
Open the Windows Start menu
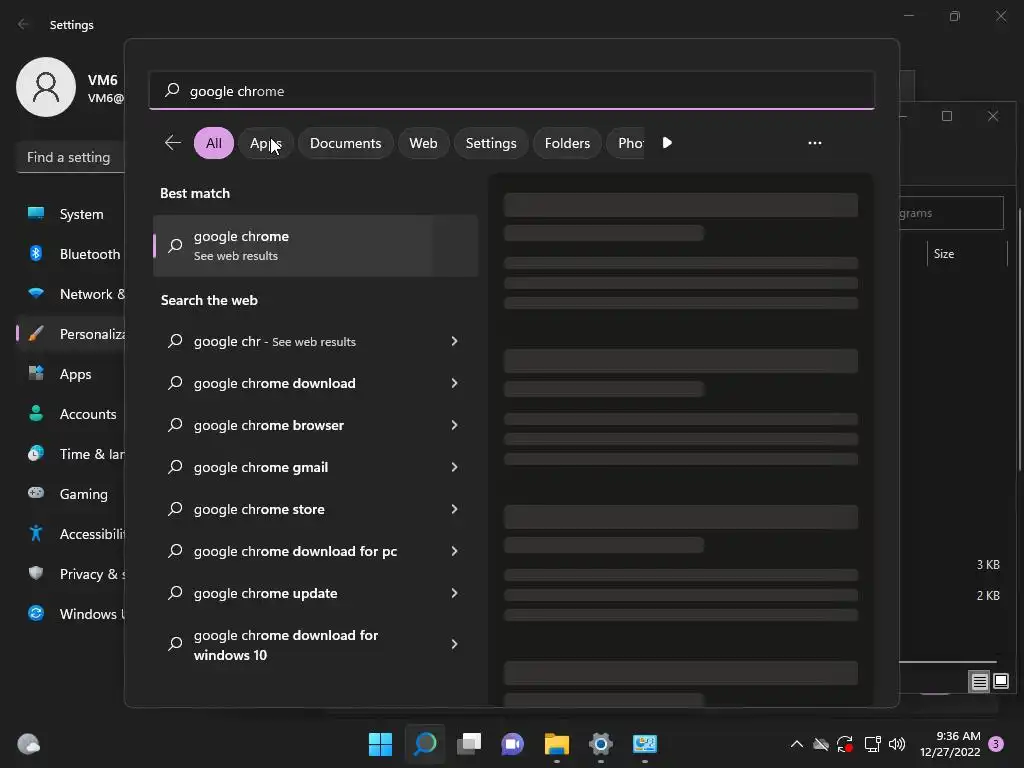380,744
